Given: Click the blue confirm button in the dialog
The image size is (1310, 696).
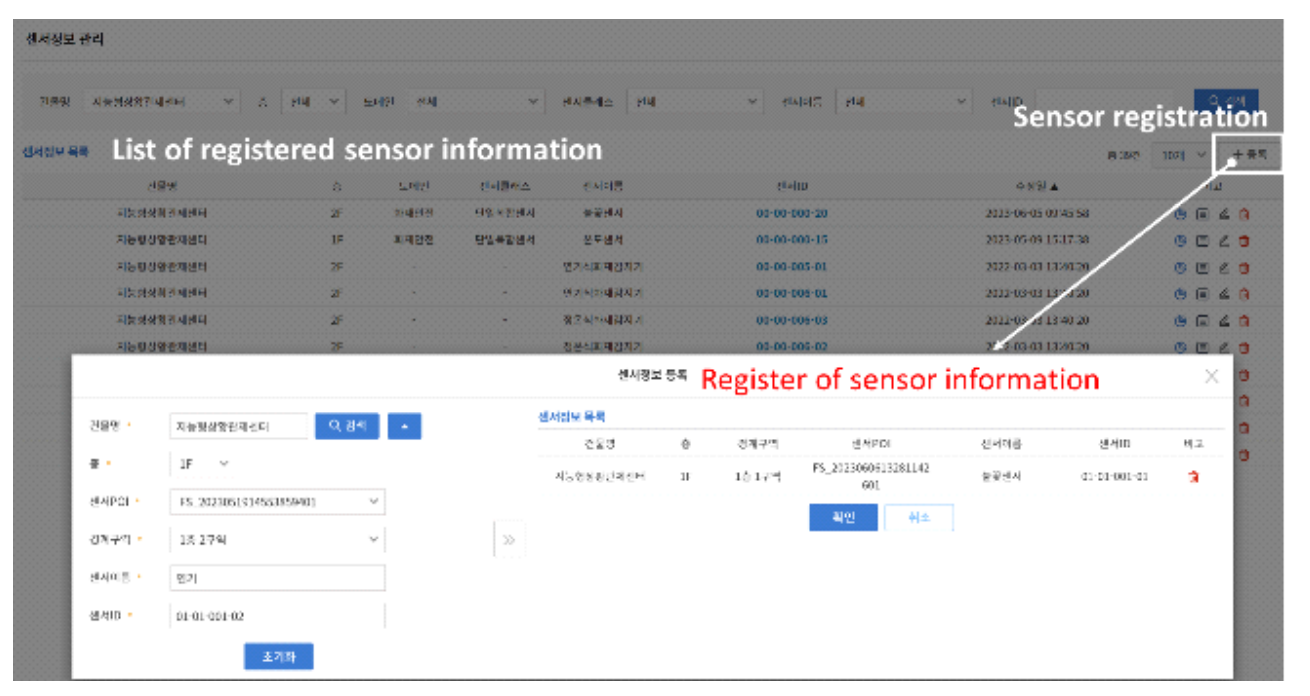Looking at the screenshot, I should point(843,517).
